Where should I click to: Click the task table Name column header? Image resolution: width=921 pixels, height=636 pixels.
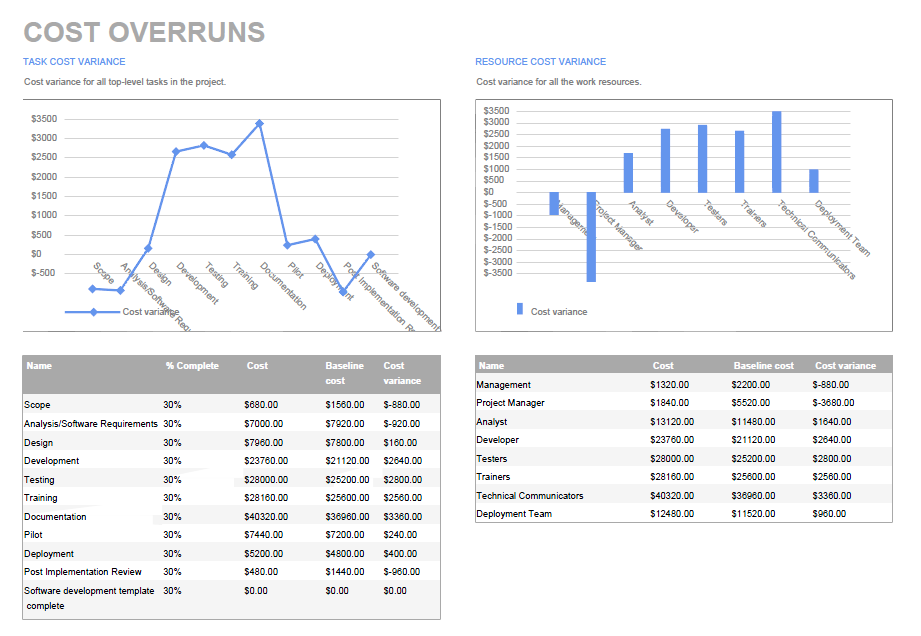pyautogui.click(x=39, y=366)
